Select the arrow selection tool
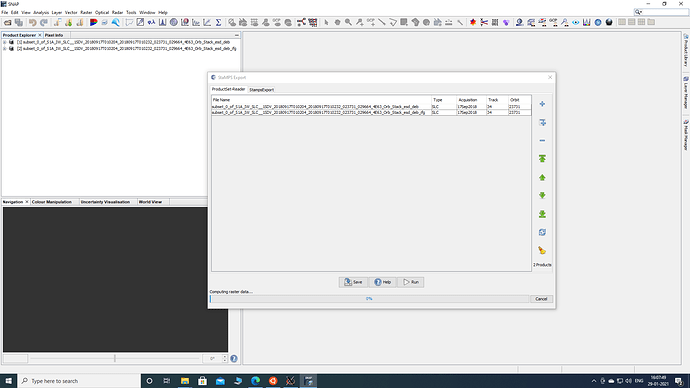Screen dimensions: 690x388 326,22
